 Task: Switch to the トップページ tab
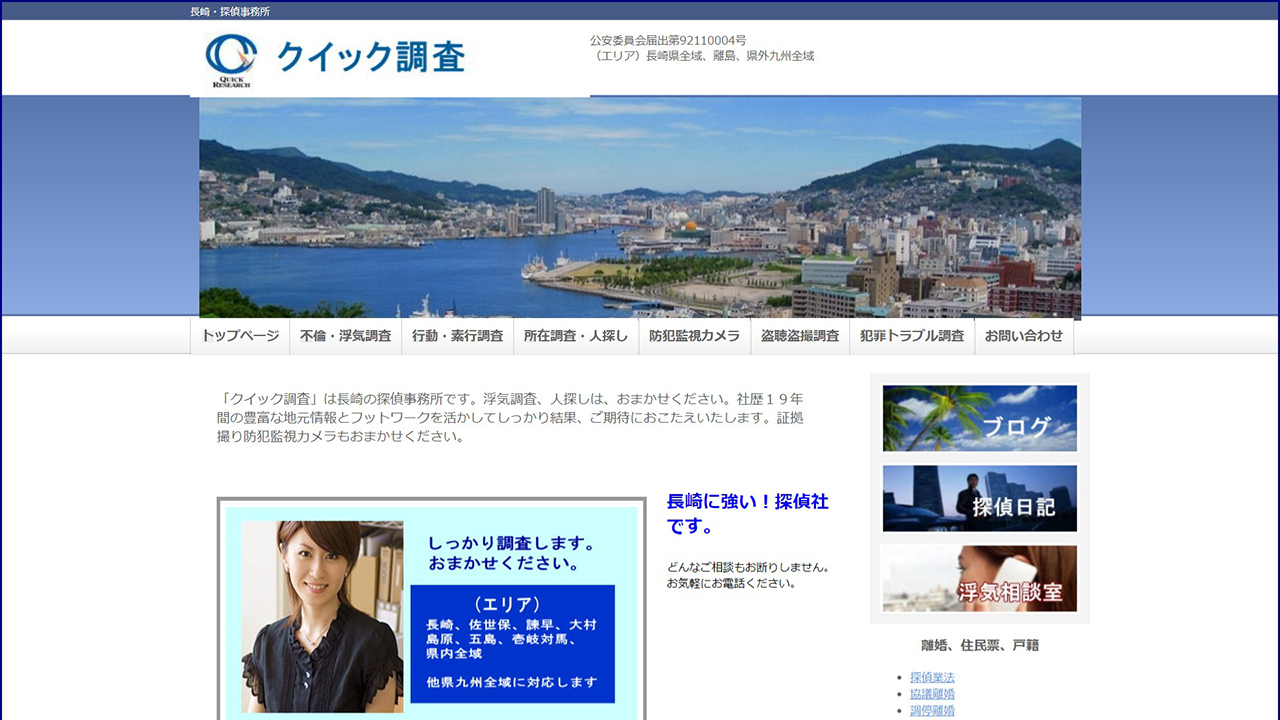[x=240, y=336]
